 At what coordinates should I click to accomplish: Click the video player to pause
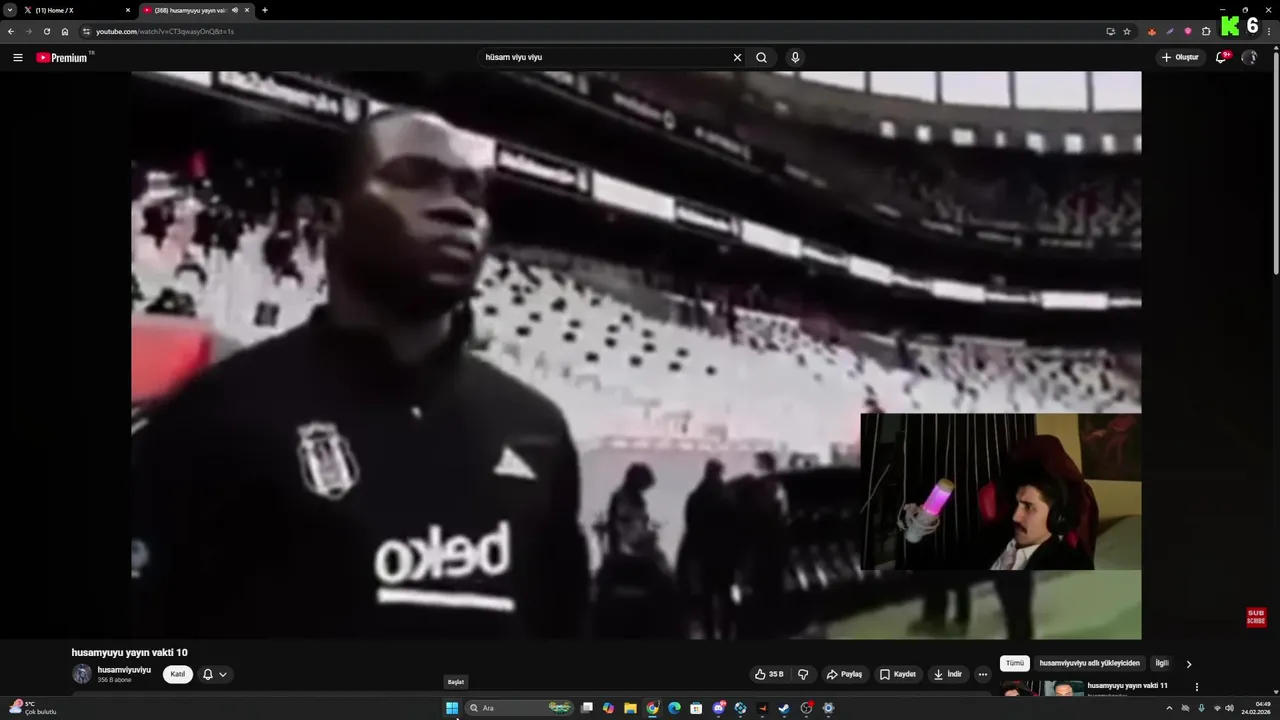636,355
